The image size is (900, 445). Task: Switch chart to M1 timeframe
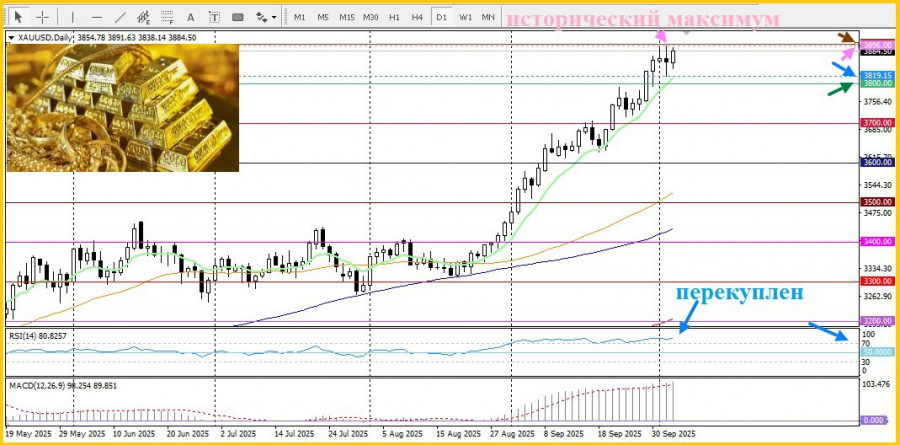(x=299, y=17)
